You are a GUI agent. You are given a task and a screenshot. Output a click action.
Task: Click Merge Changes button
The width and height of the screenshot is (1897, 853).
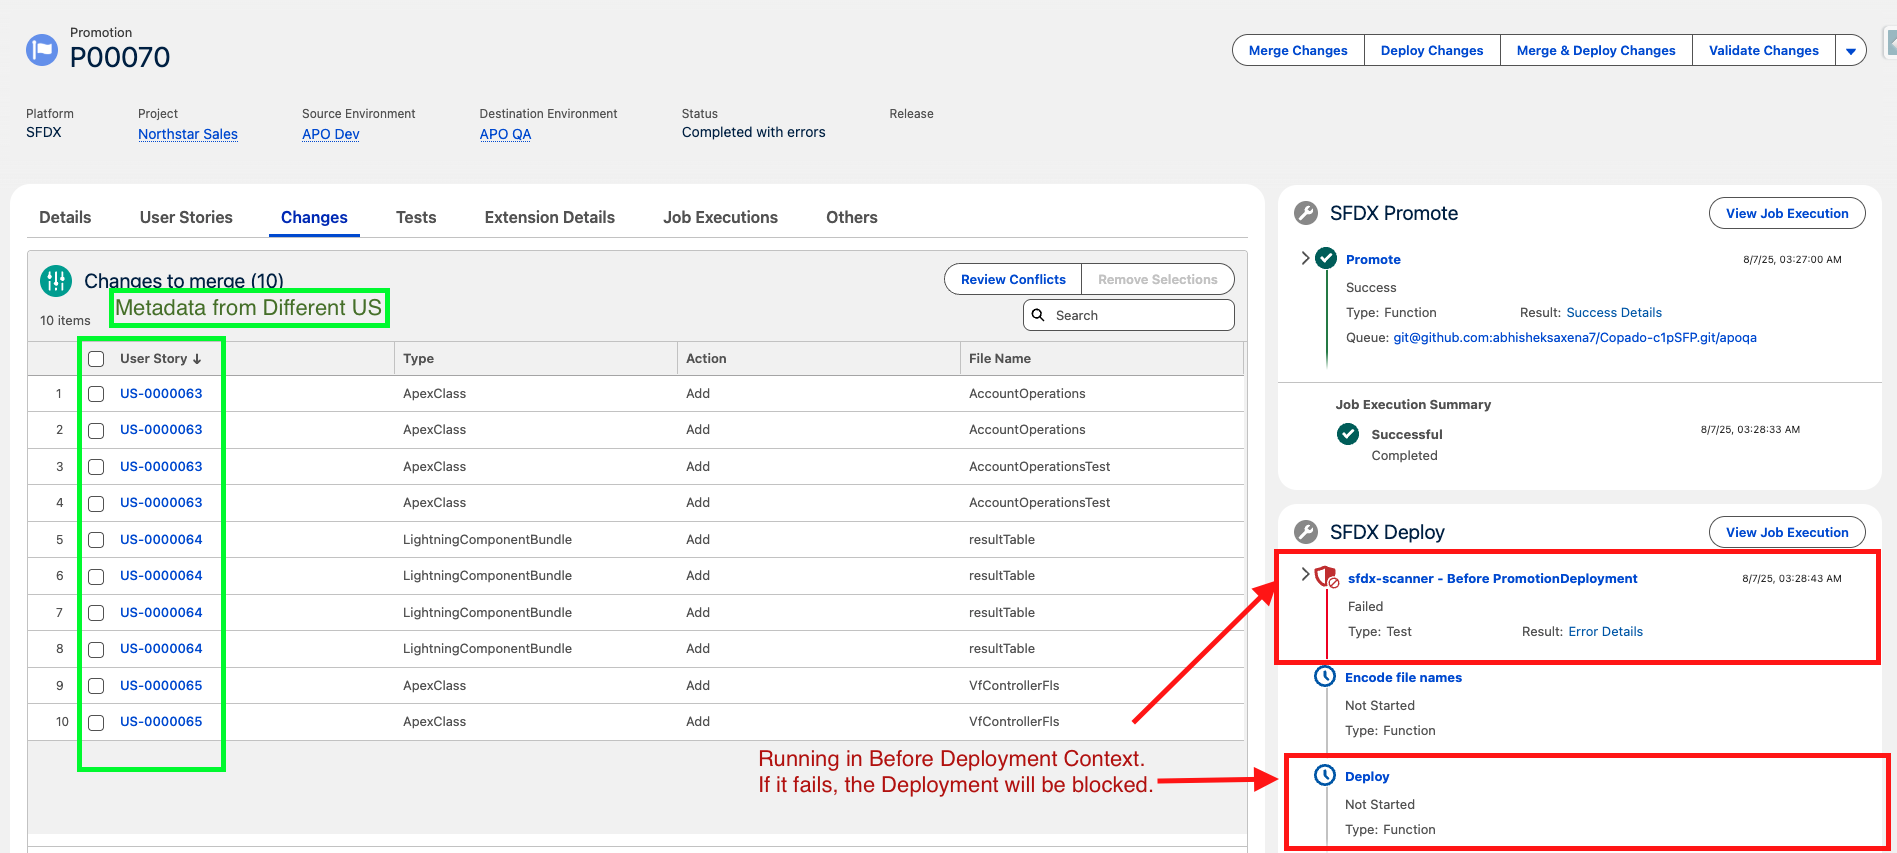click(1298, 51)
